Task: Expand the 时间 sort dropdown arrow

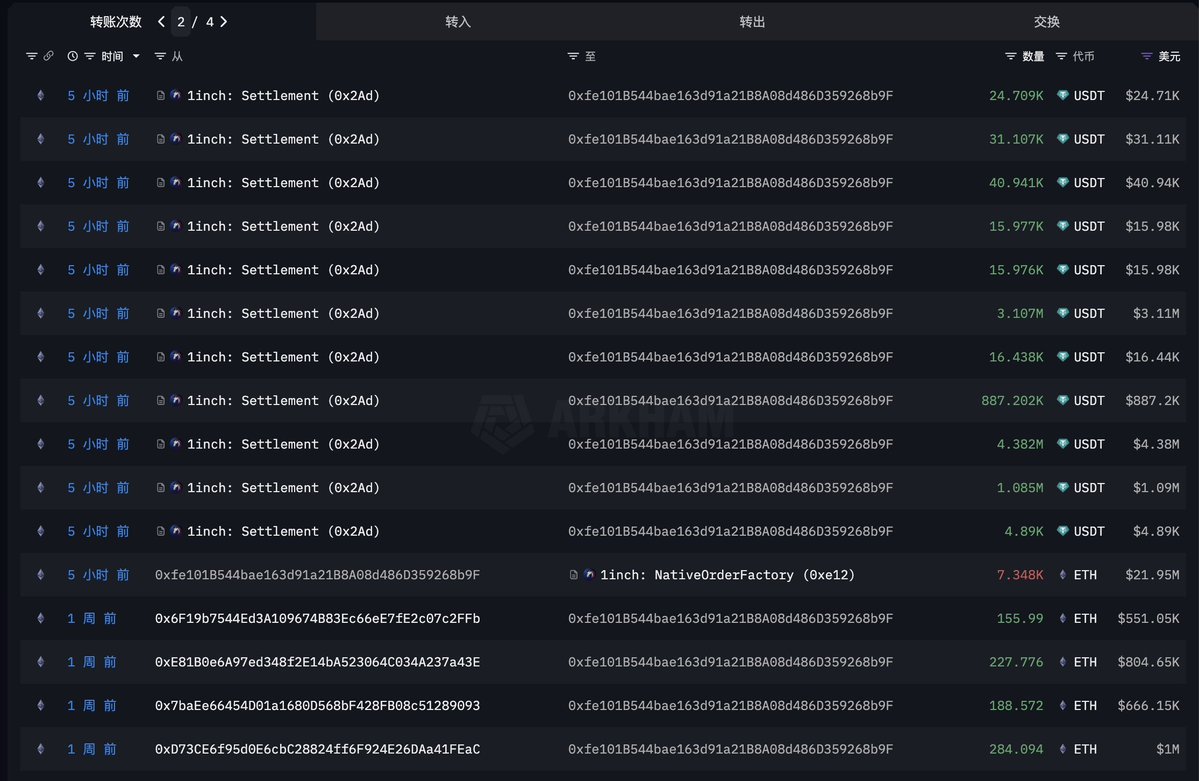Action: pos(136,56)
